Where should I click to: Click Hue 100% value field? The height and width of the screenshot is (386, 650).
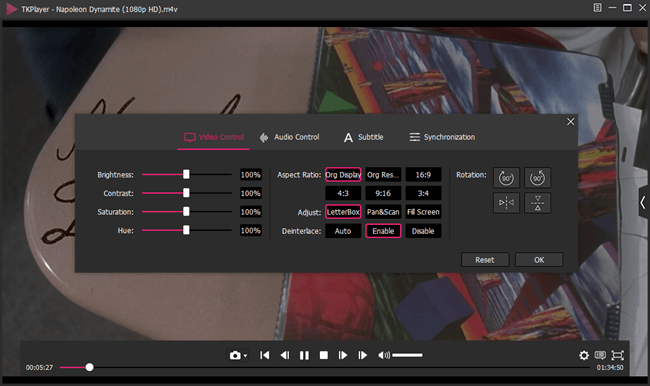pos(251,231)
